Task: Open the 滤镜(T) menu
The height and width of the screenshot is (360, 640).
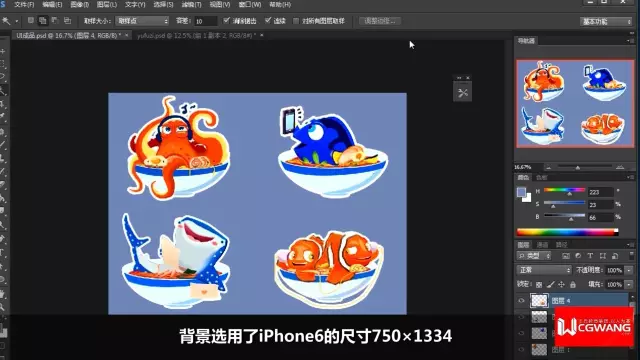Action: (191, 4)
